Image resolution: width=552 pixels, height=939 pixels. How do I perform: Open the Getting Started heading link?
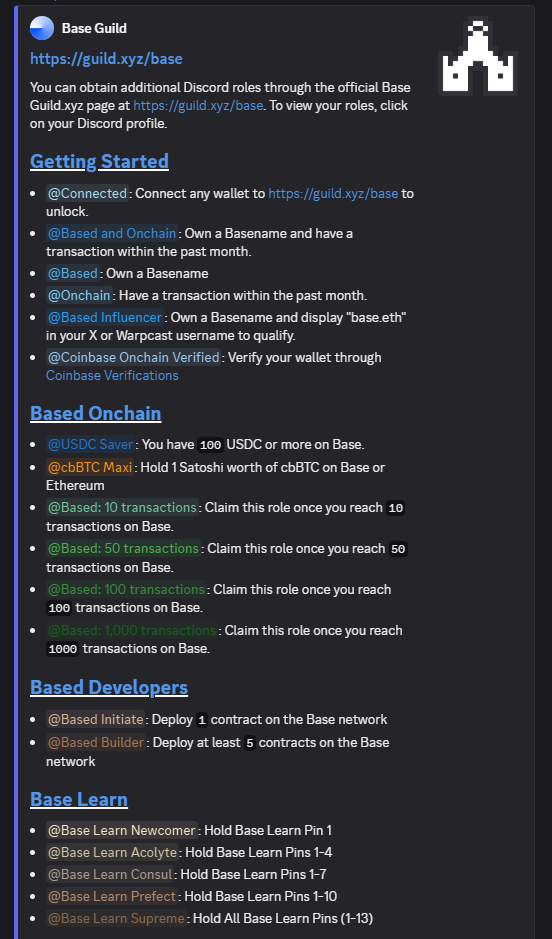[x=99, y=161]
